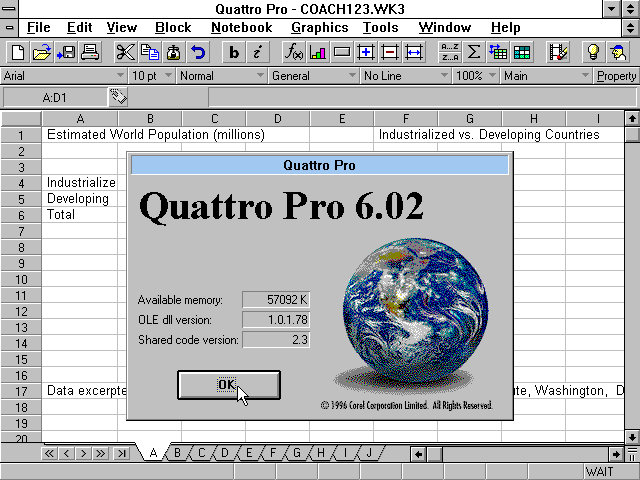The height and width of the screenshot is (480, 640).
Task: Click the horizontal scrollbar right arrow
Action: [x=616, y=454]
